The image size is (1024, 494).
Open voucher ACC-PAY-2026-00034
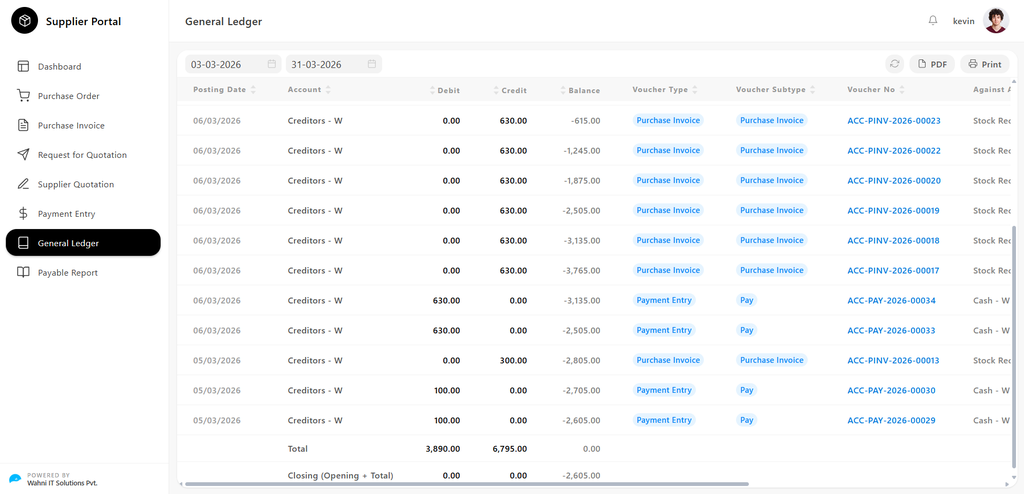point(891,301)
